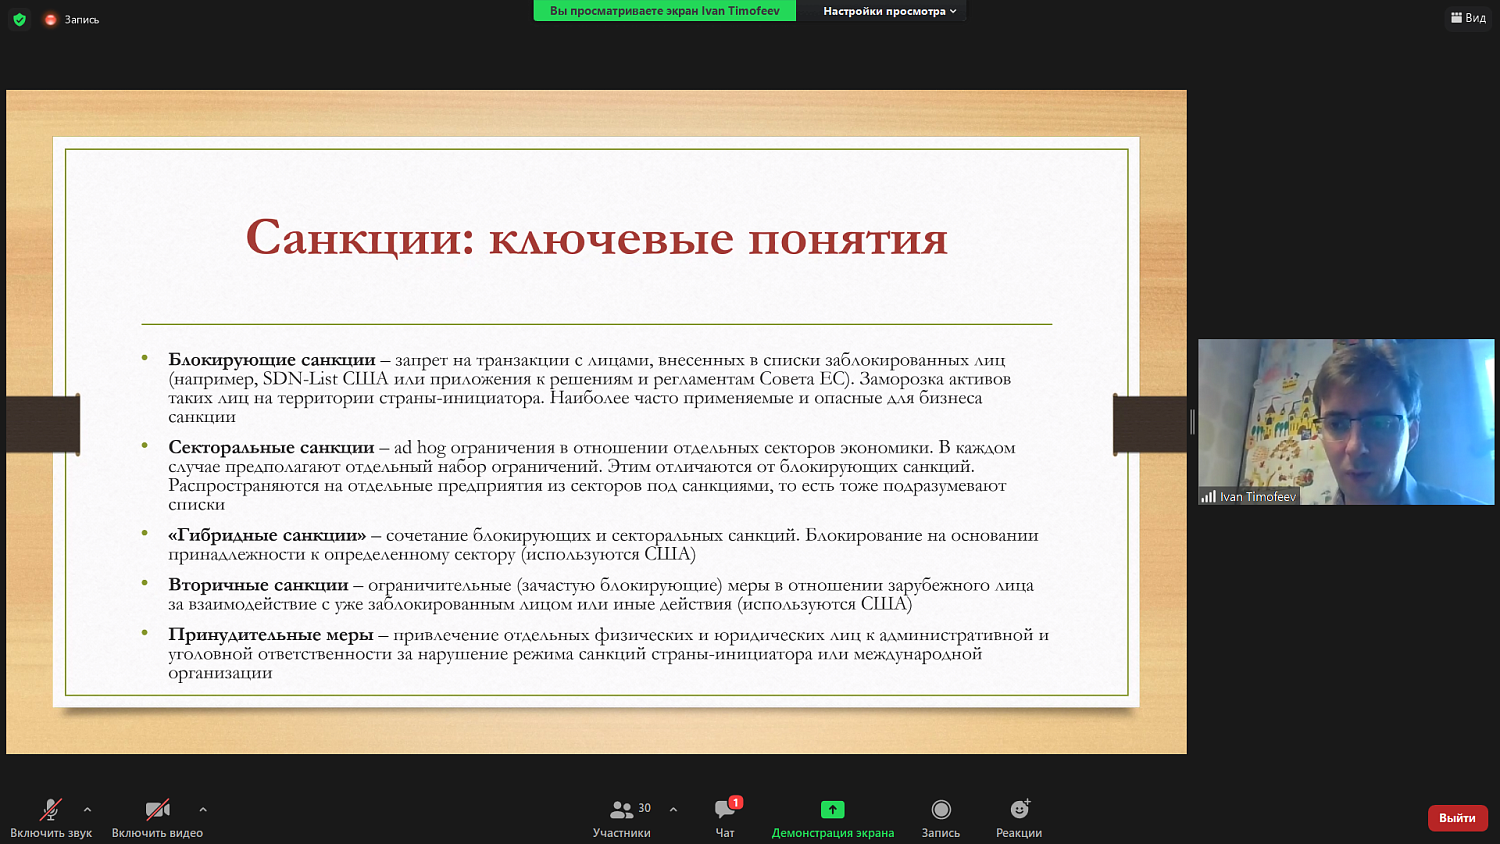
Task: Open the Вид menu in the corner
Action: 1467,17
